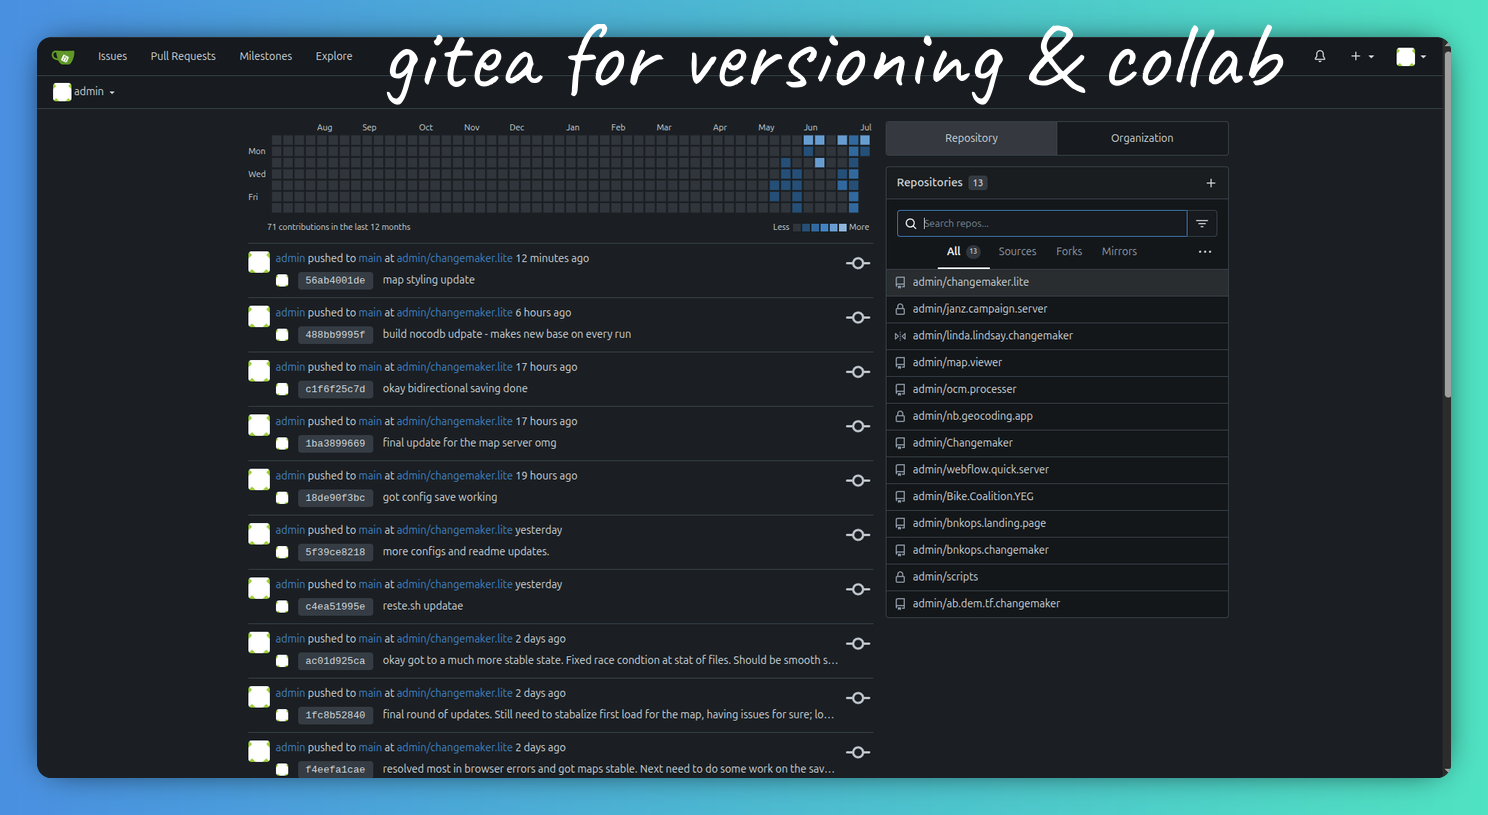
Task: Open the user avatar dropdown menu
Action: (x=1410, y=56)
